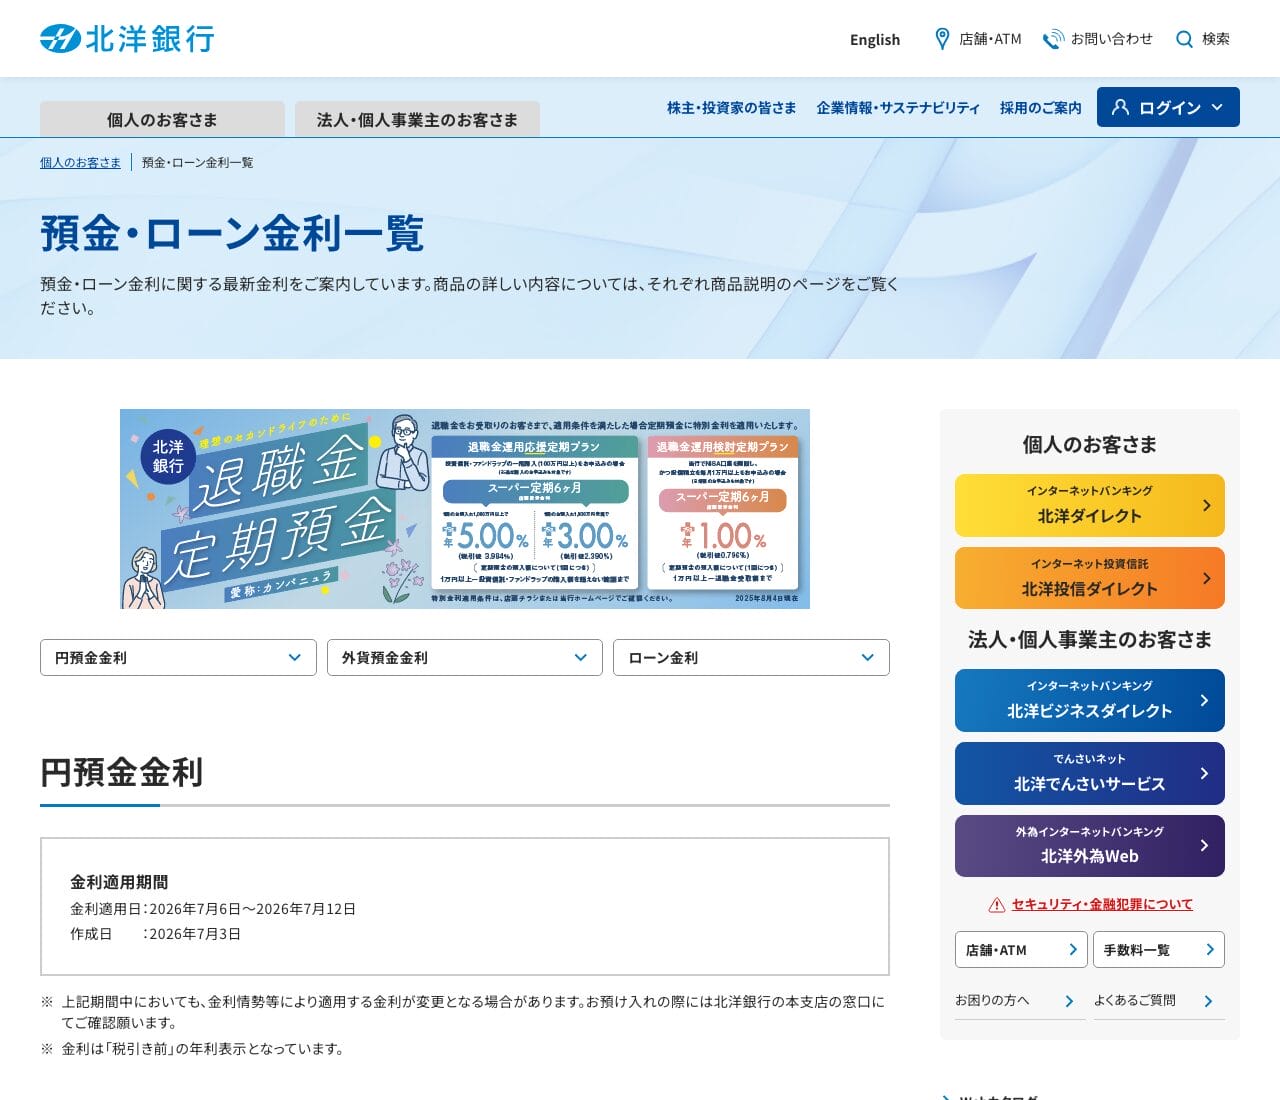This screenshot has width=1280, height=1100.
Task: Click the chevron beside お困りの方へ
Action: coord(1069,1001)
